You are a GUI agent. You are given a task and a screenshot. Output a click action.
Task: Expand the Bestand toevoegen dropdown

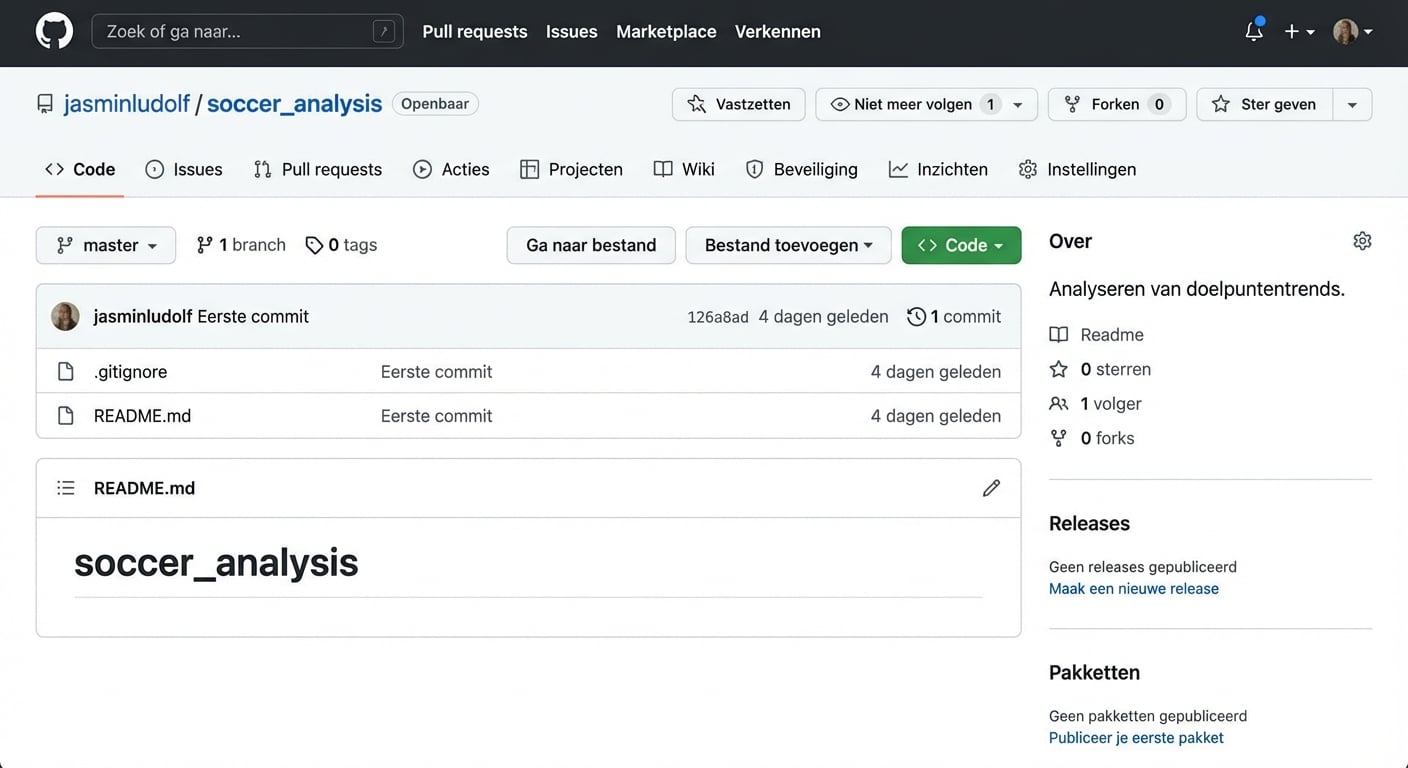788,245
